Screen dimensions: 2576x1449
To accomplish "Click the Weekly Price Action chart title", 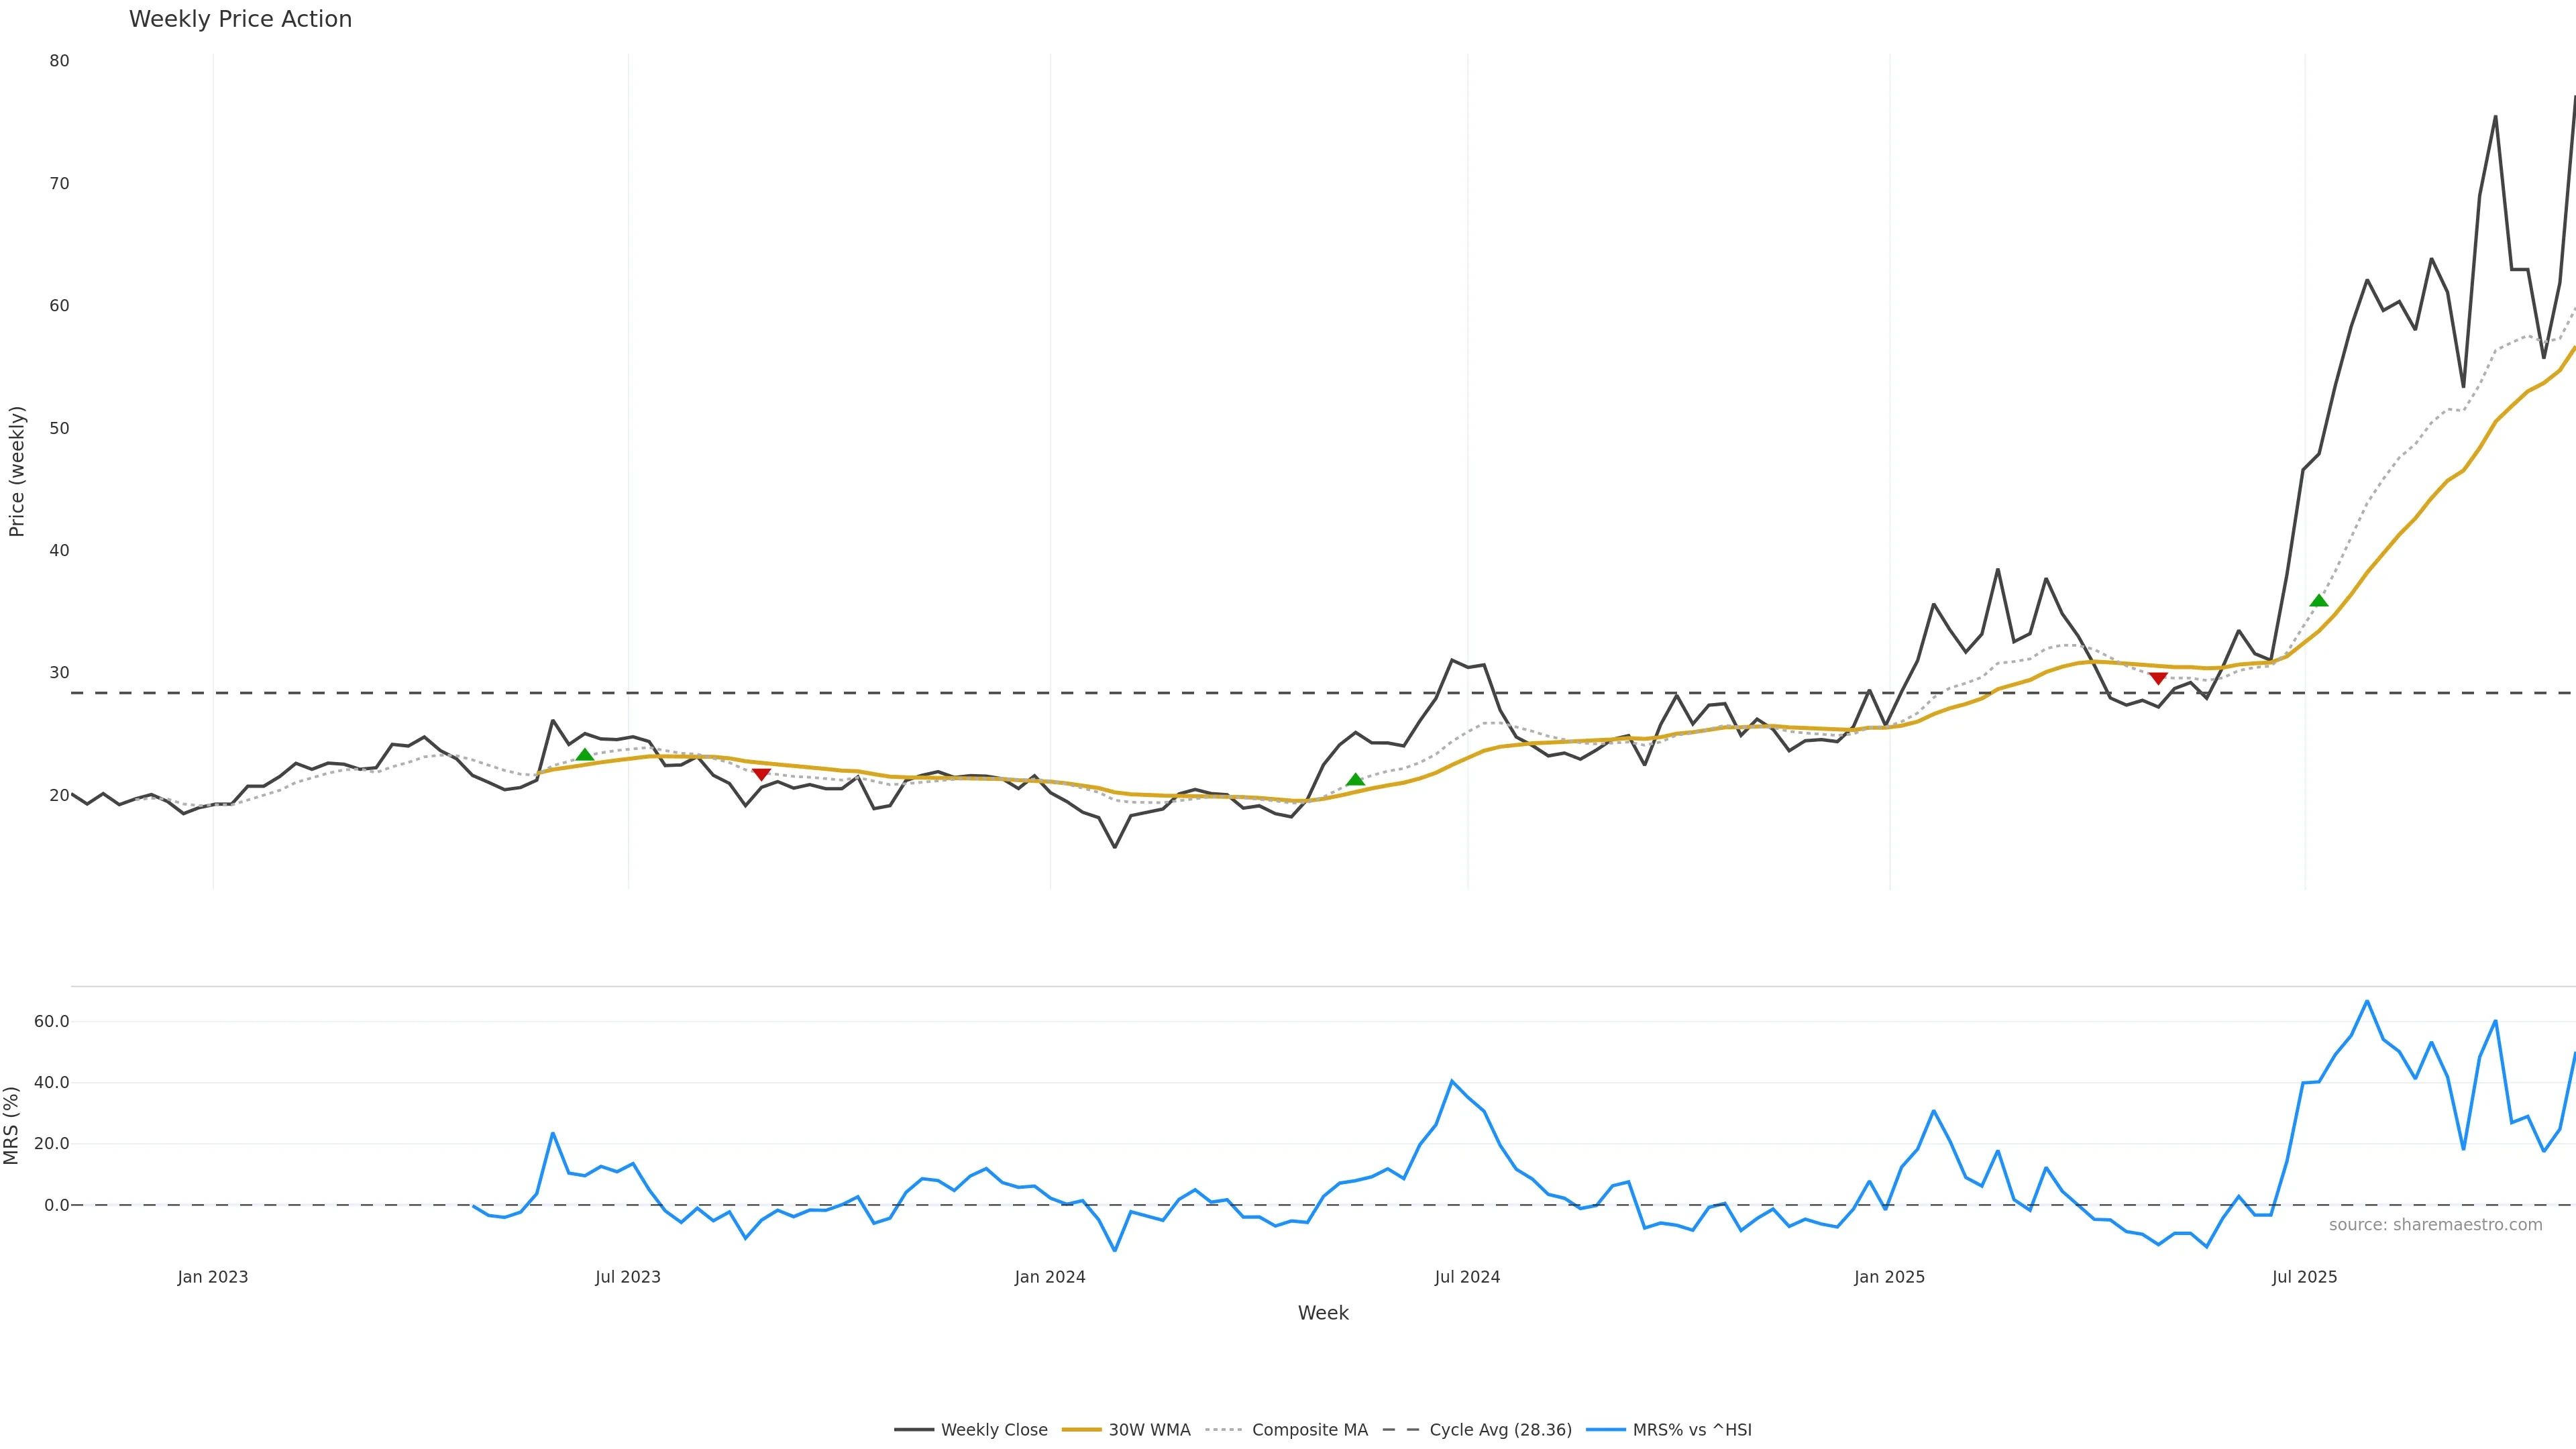I will (240, 19).
